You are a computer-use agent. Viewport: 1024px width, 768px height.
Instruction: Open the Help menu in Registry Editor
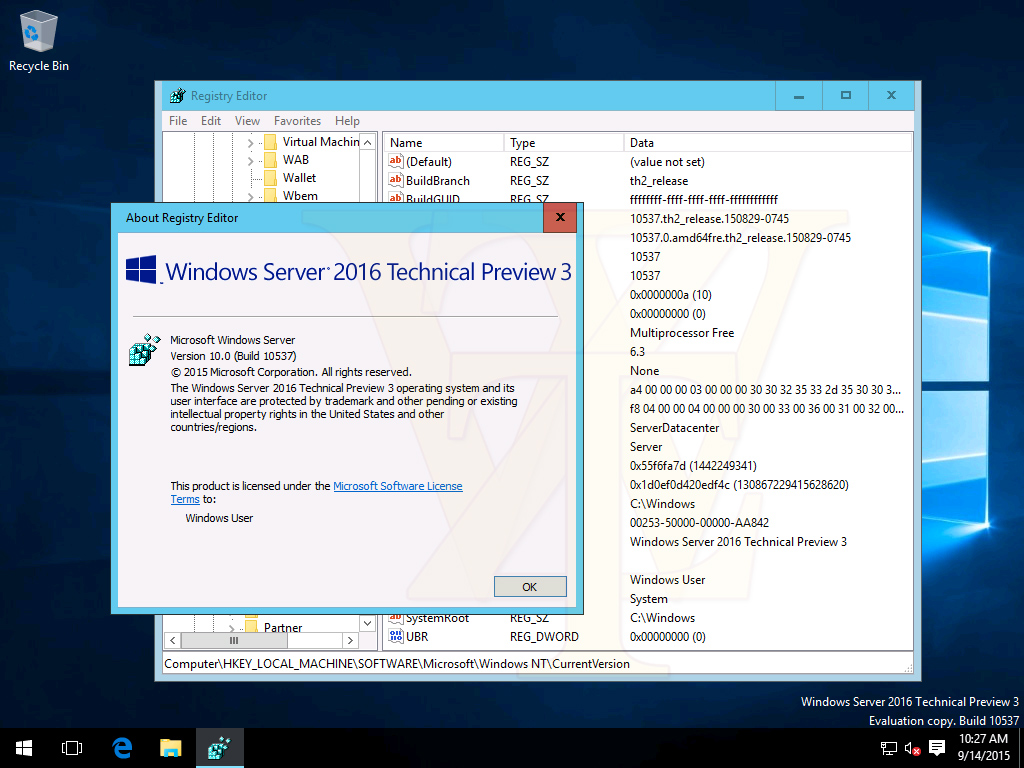point(347,121)
